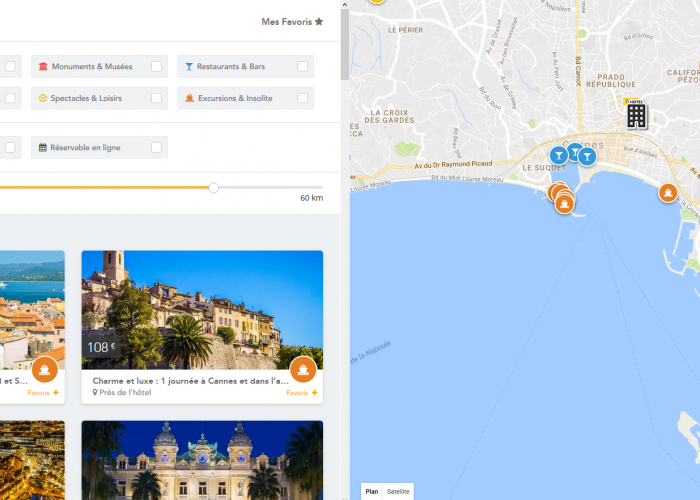Click the rightmost blue cocktail map marker
The height and width of the screenshot is (500, 700).
coord(588,156)
